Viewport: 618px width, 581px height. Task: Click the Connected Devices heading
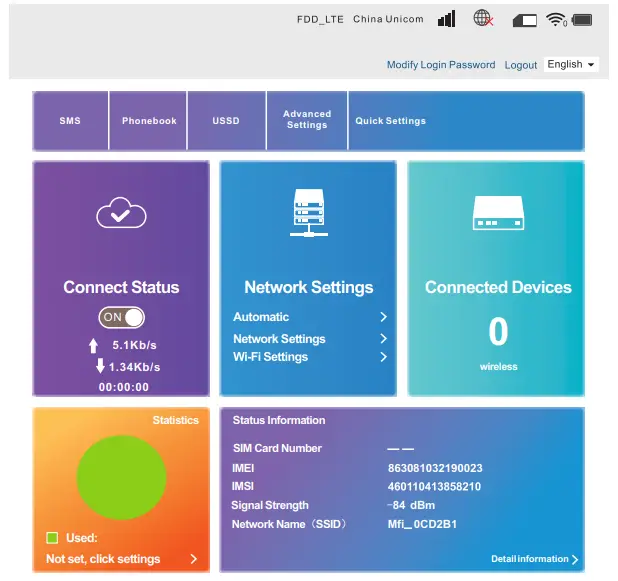point(498,287)
